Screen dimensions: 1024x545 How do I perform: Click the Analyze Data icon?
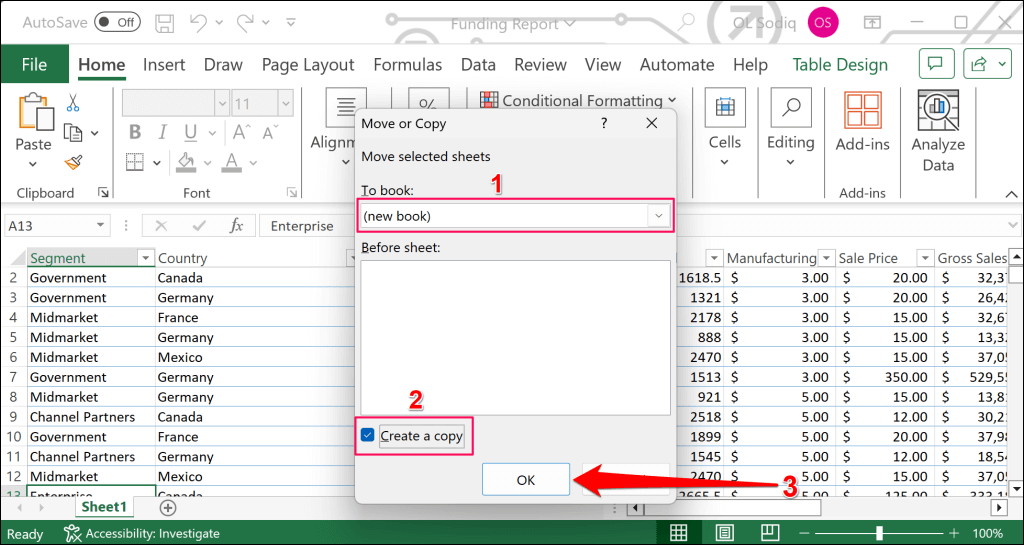pyautogui.click(x=938, y=109)
